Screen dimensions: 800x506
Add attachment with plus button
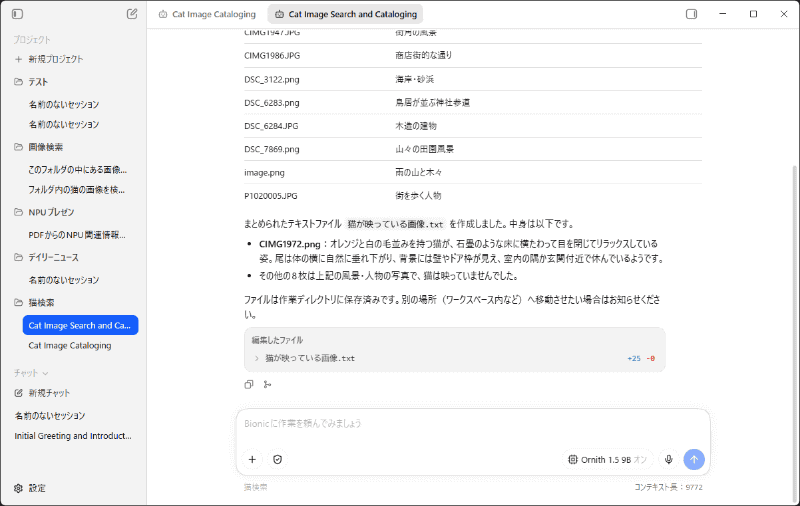tap(252, 460)
